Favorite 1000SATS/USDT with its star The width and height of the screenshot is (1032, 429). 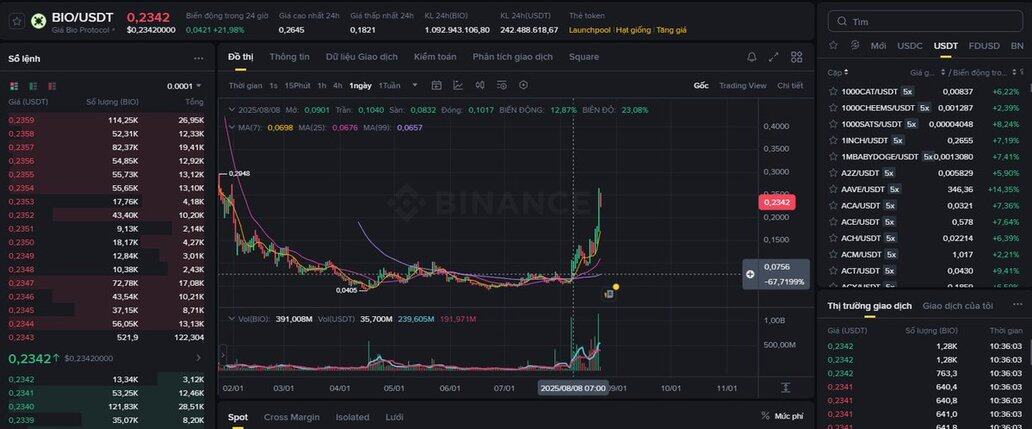tap(833, 124)
